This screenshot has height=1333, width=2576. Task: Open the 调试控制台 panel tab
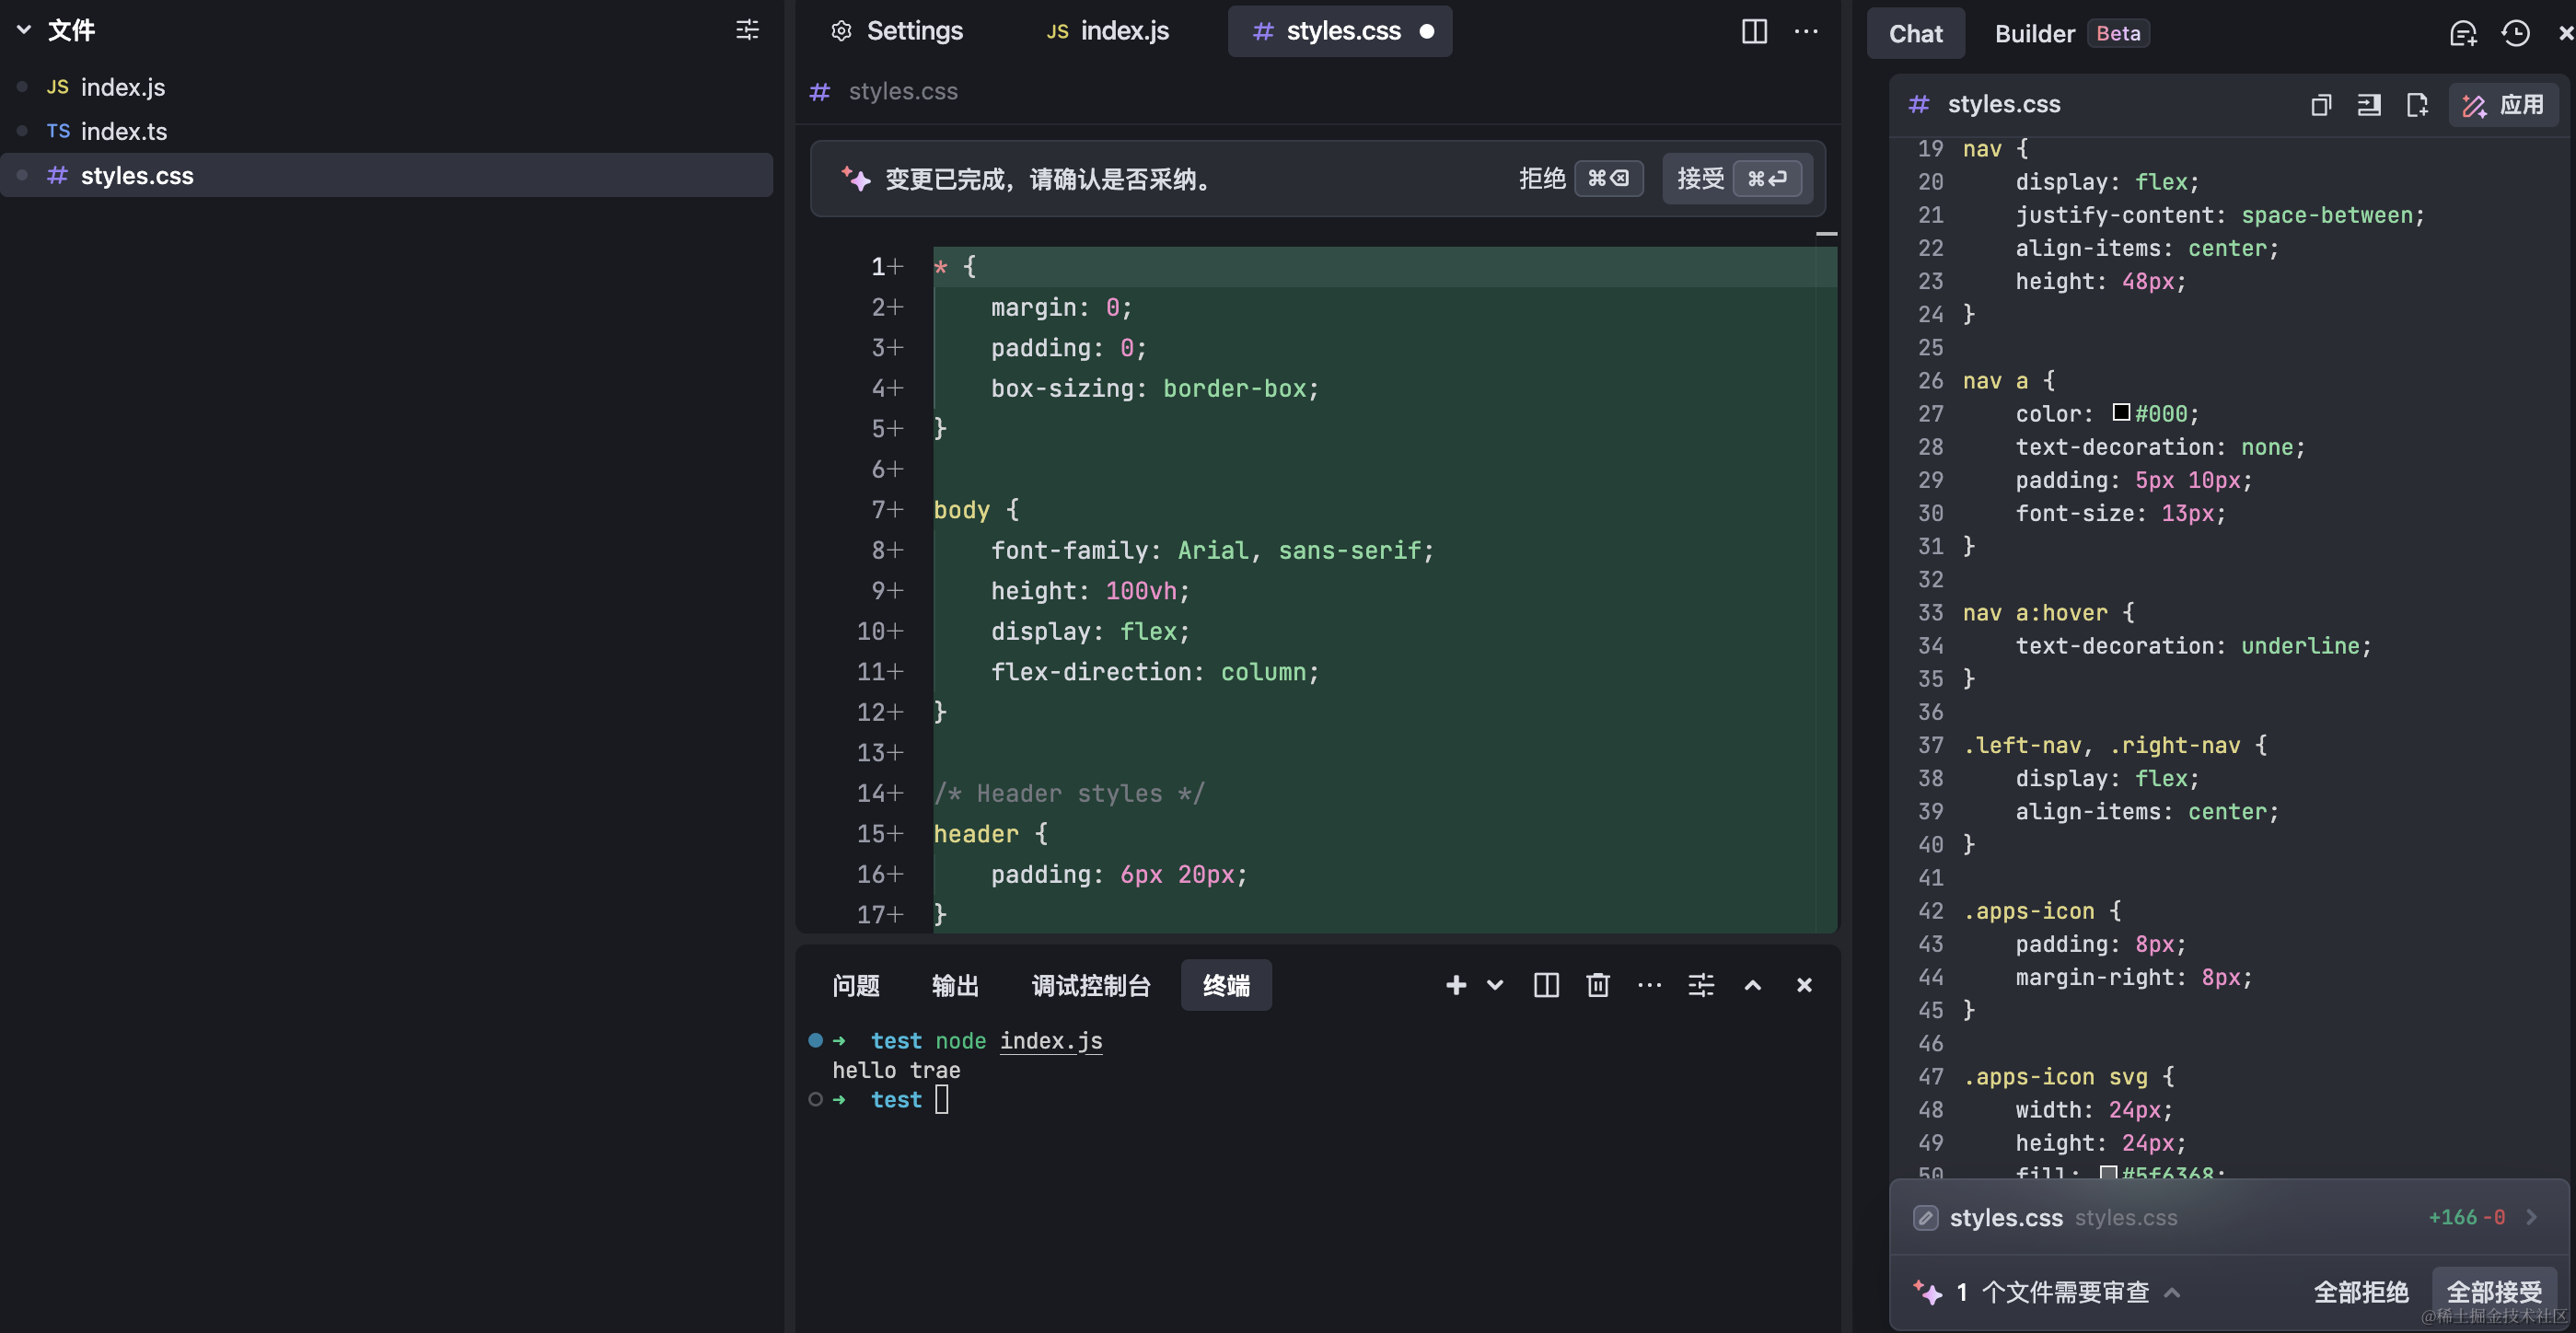pos(1091,985)
